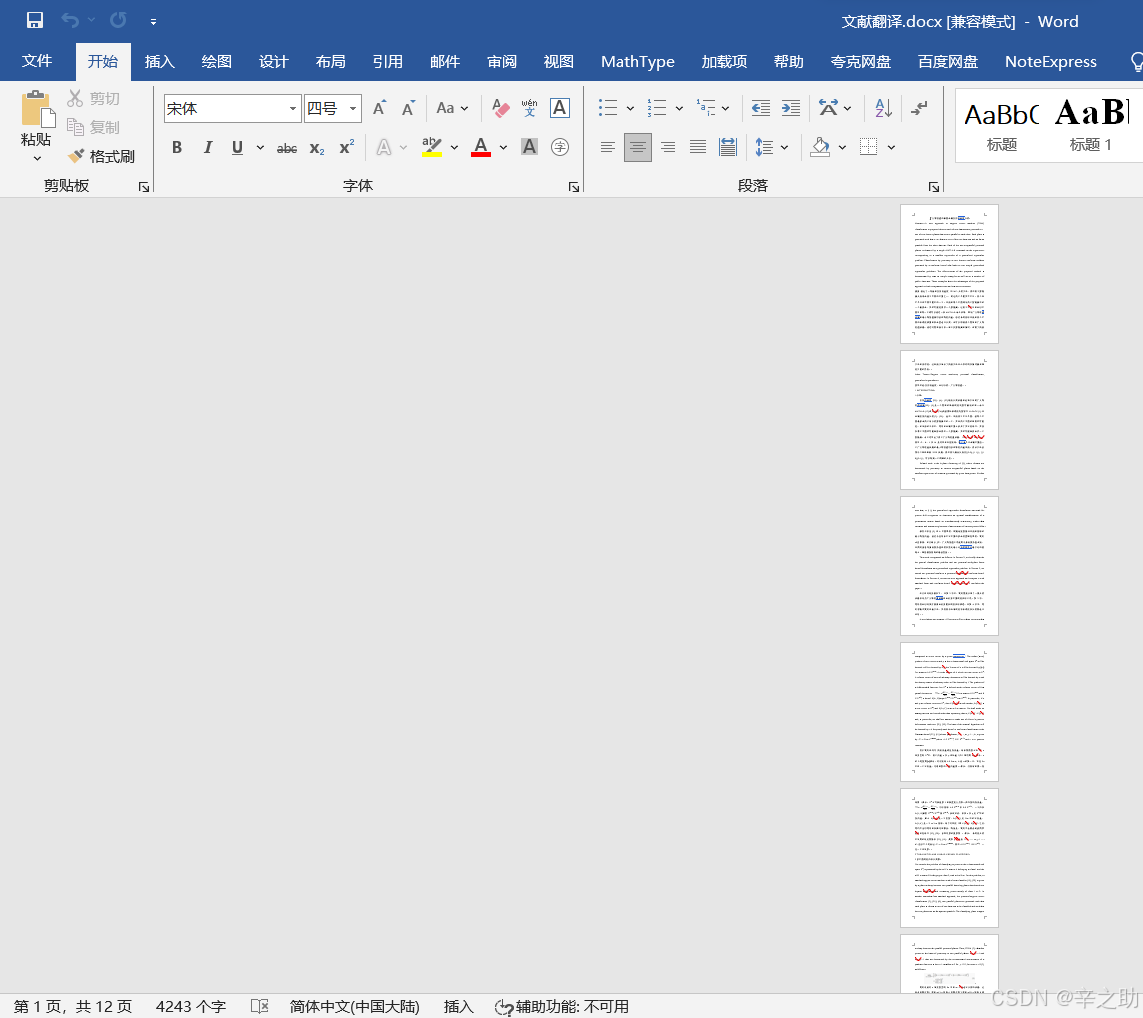Viewport: 1143px width, 1018px height.
Task: Expand underline style options arrow
Action: point(260,148)
